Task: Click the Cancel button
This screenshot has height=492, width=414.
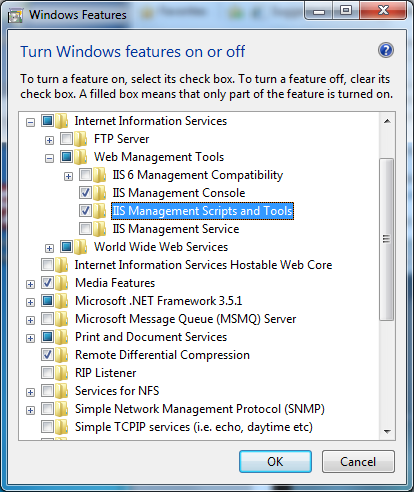Action: click(358, 462)
